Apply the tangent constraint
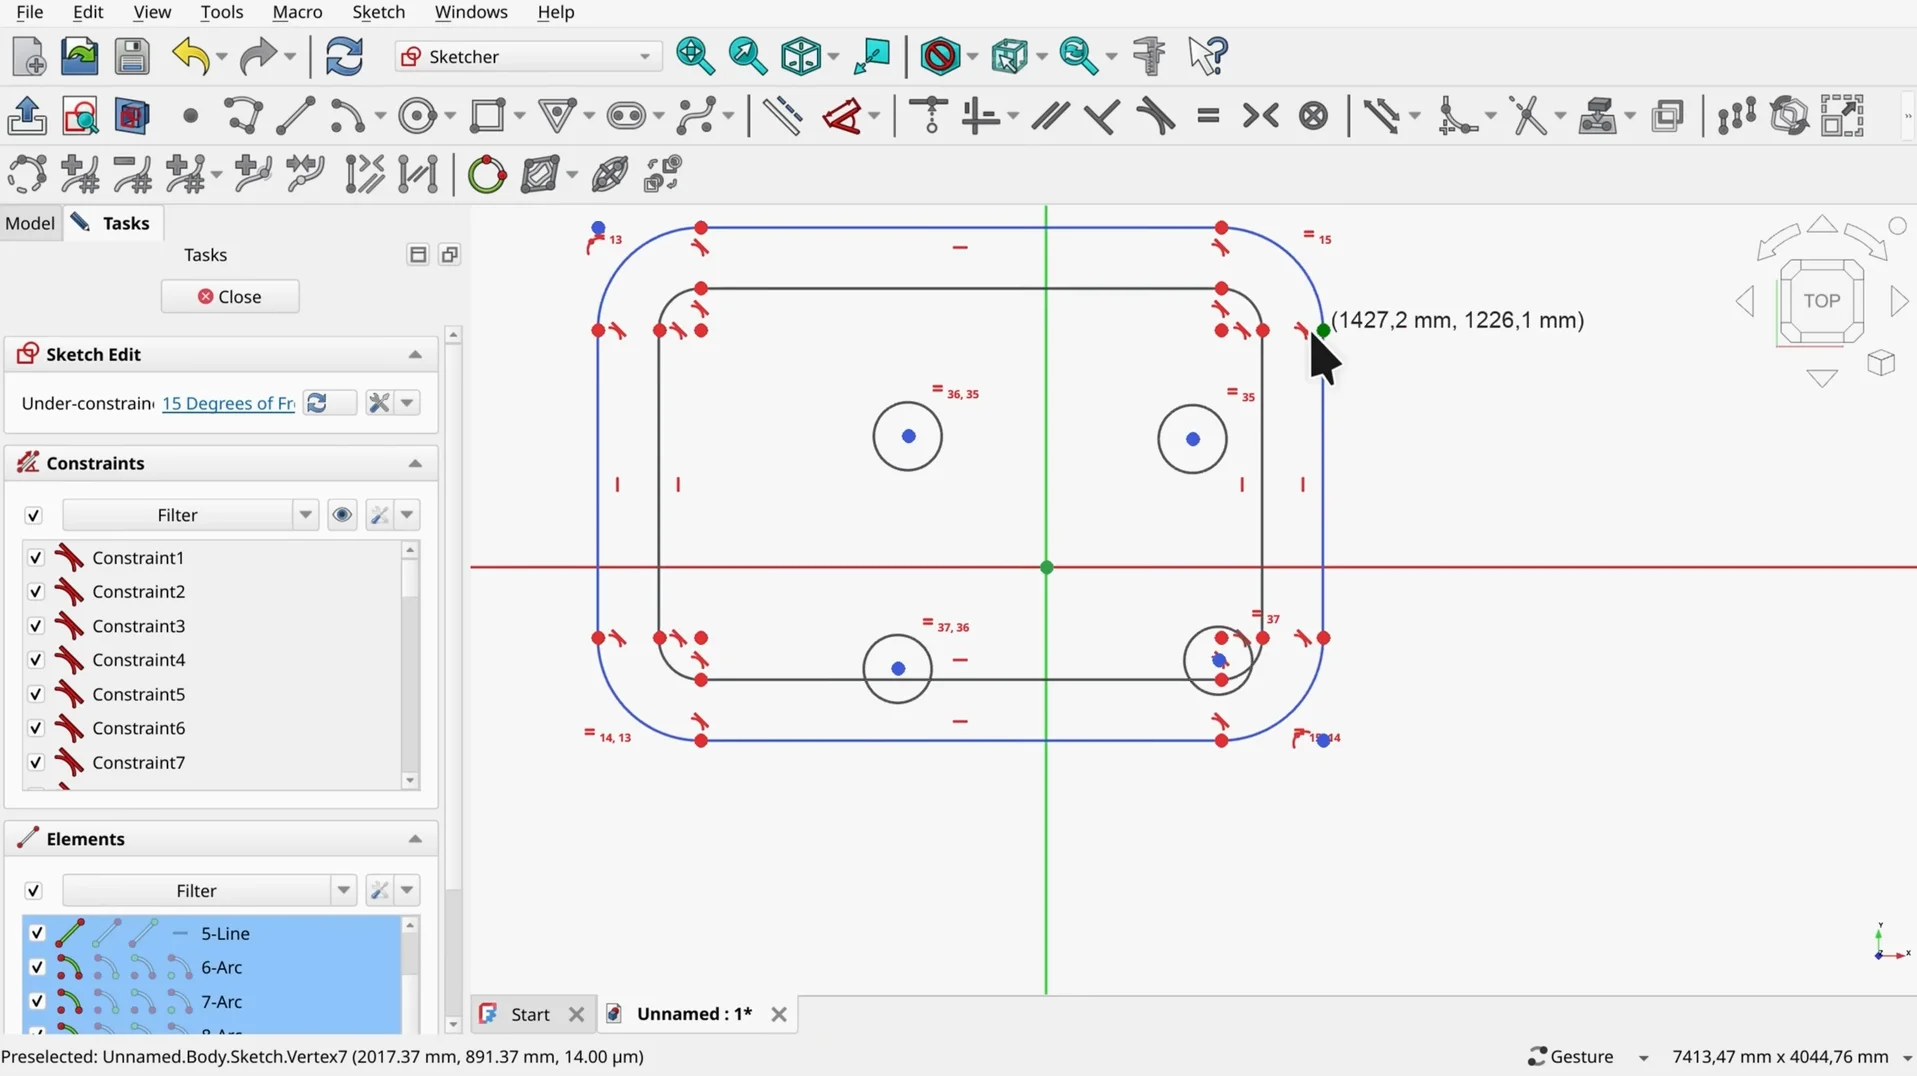Image resolution: width=1917 pixels, height=1076 pixels. tap(1155, 116)
